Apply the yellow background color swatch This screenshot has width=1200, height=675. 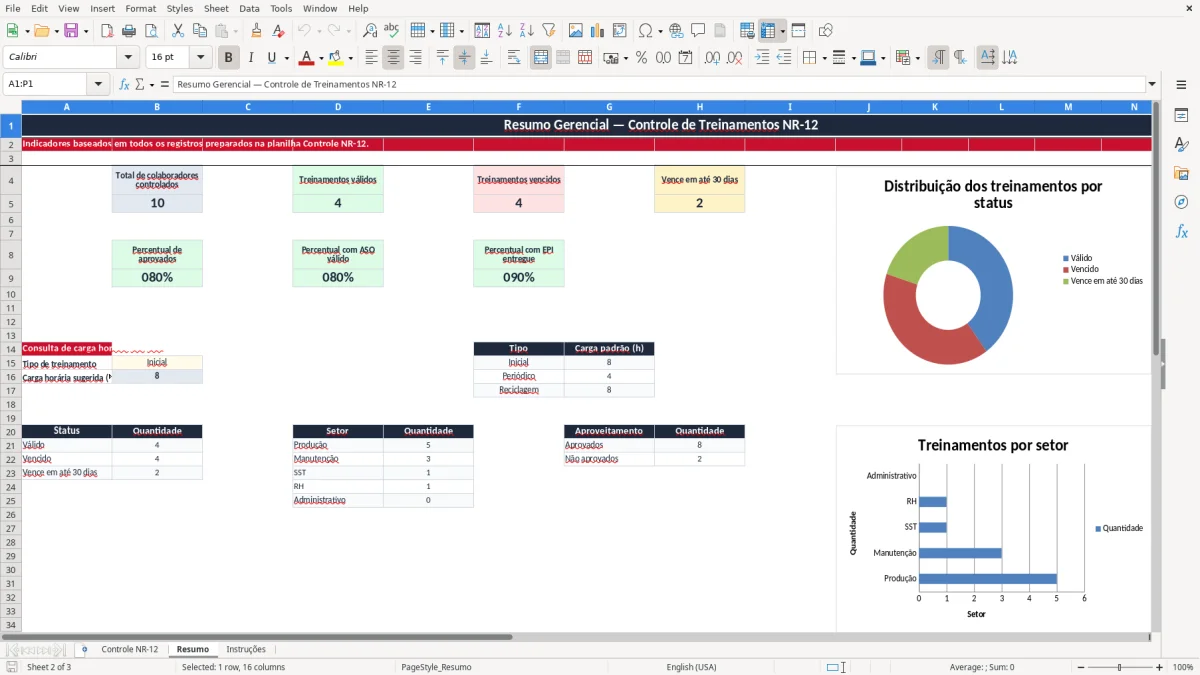point(336,58)
